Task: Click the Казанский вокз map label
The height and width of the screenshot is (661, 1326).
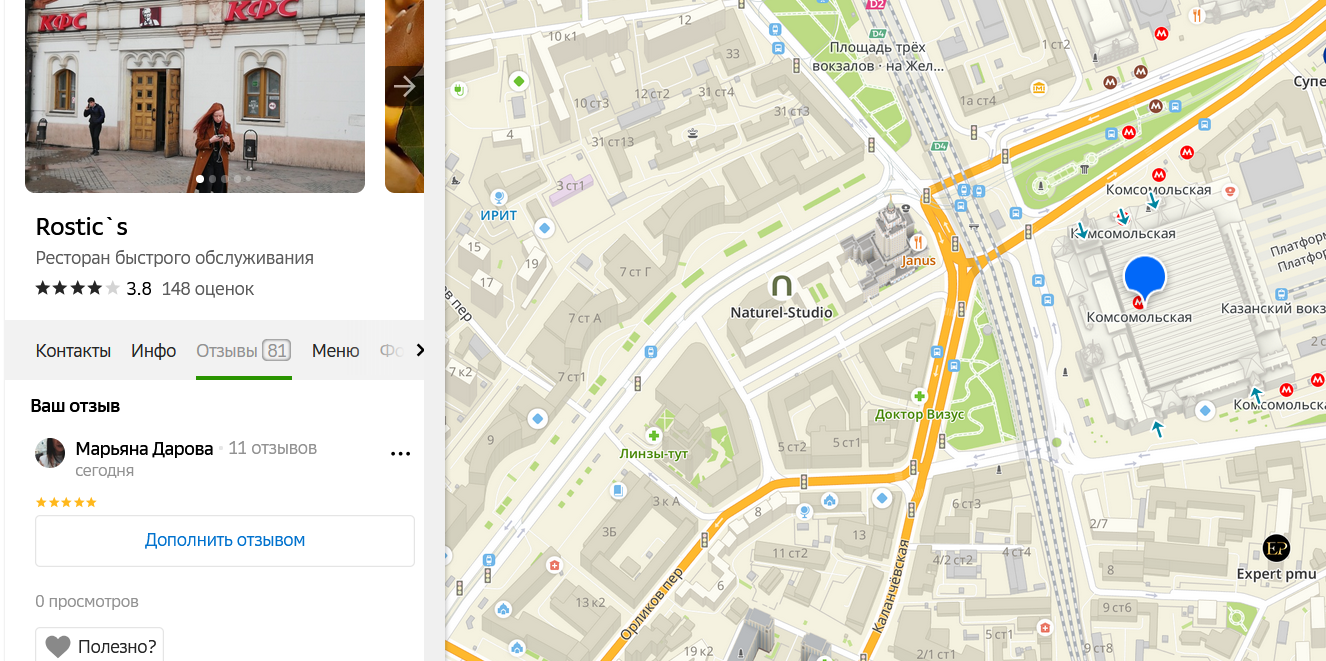Action: point(1274,309)
